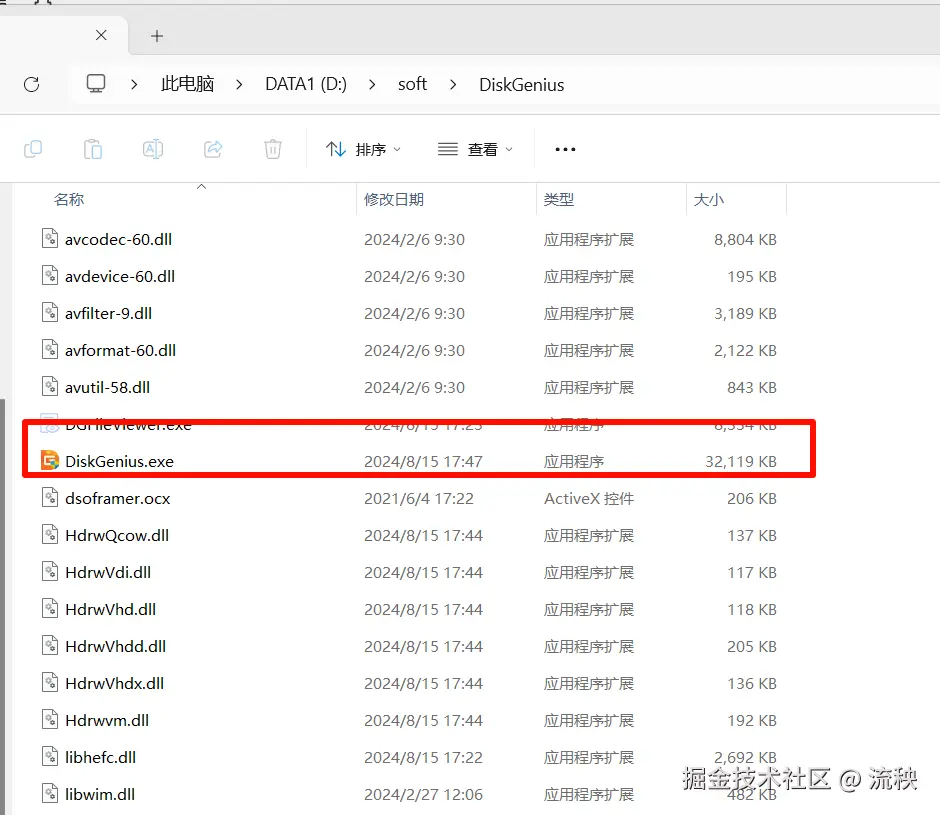Close the current Explorer tab
Image resolution: width=940 pixels, height=815 pixels.
tap(101, 35)
